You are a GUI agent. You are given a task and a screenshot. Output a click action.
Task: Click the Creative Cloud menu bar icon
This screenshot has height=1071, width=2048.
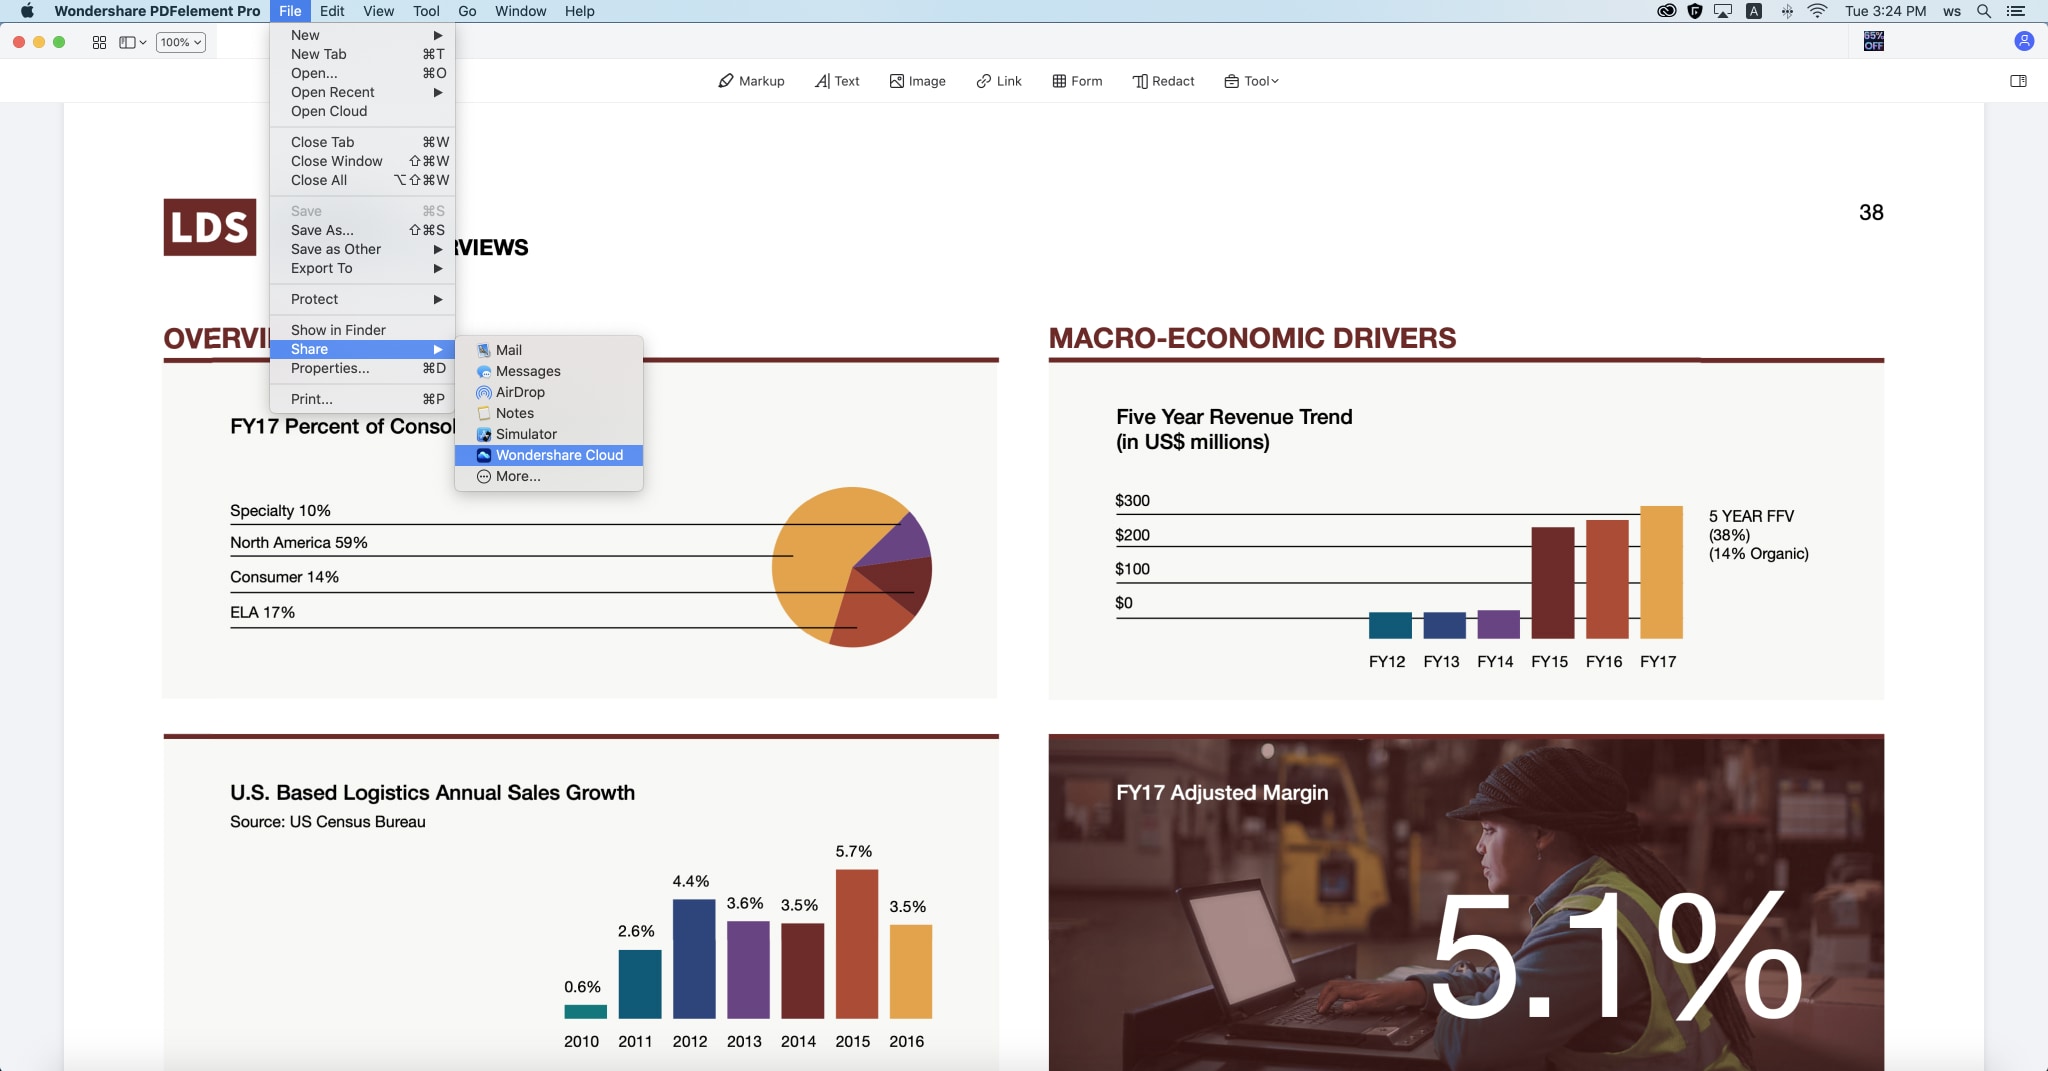click(x=1666, y=11)
